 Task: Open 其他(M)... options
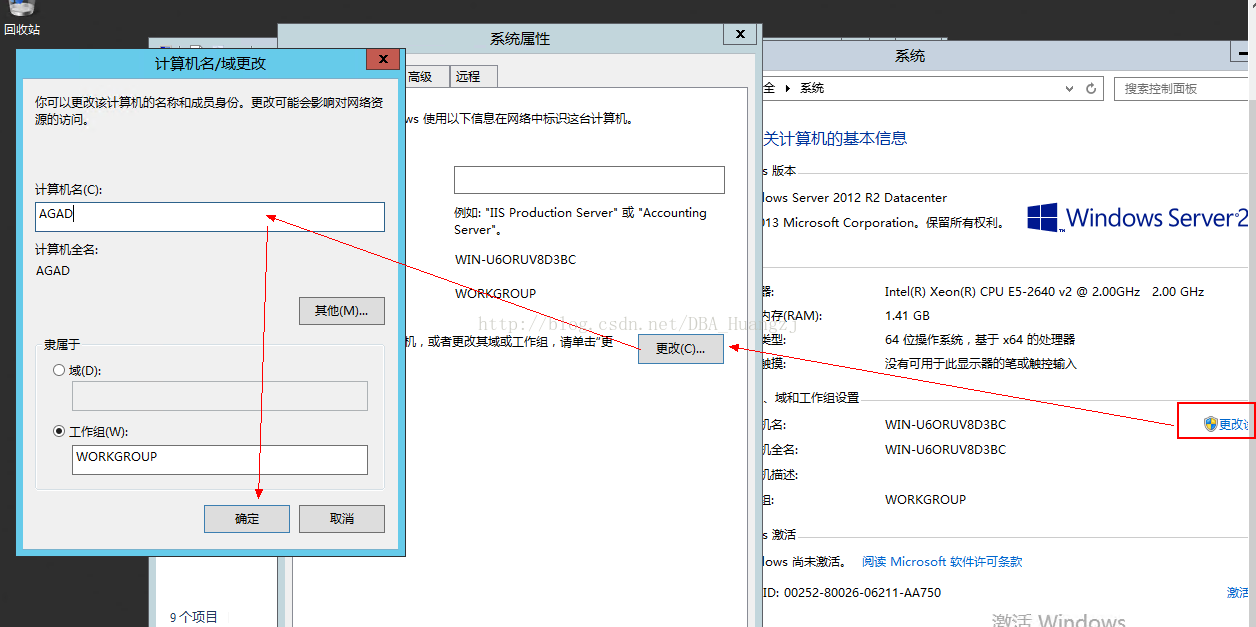click(342, 311)
